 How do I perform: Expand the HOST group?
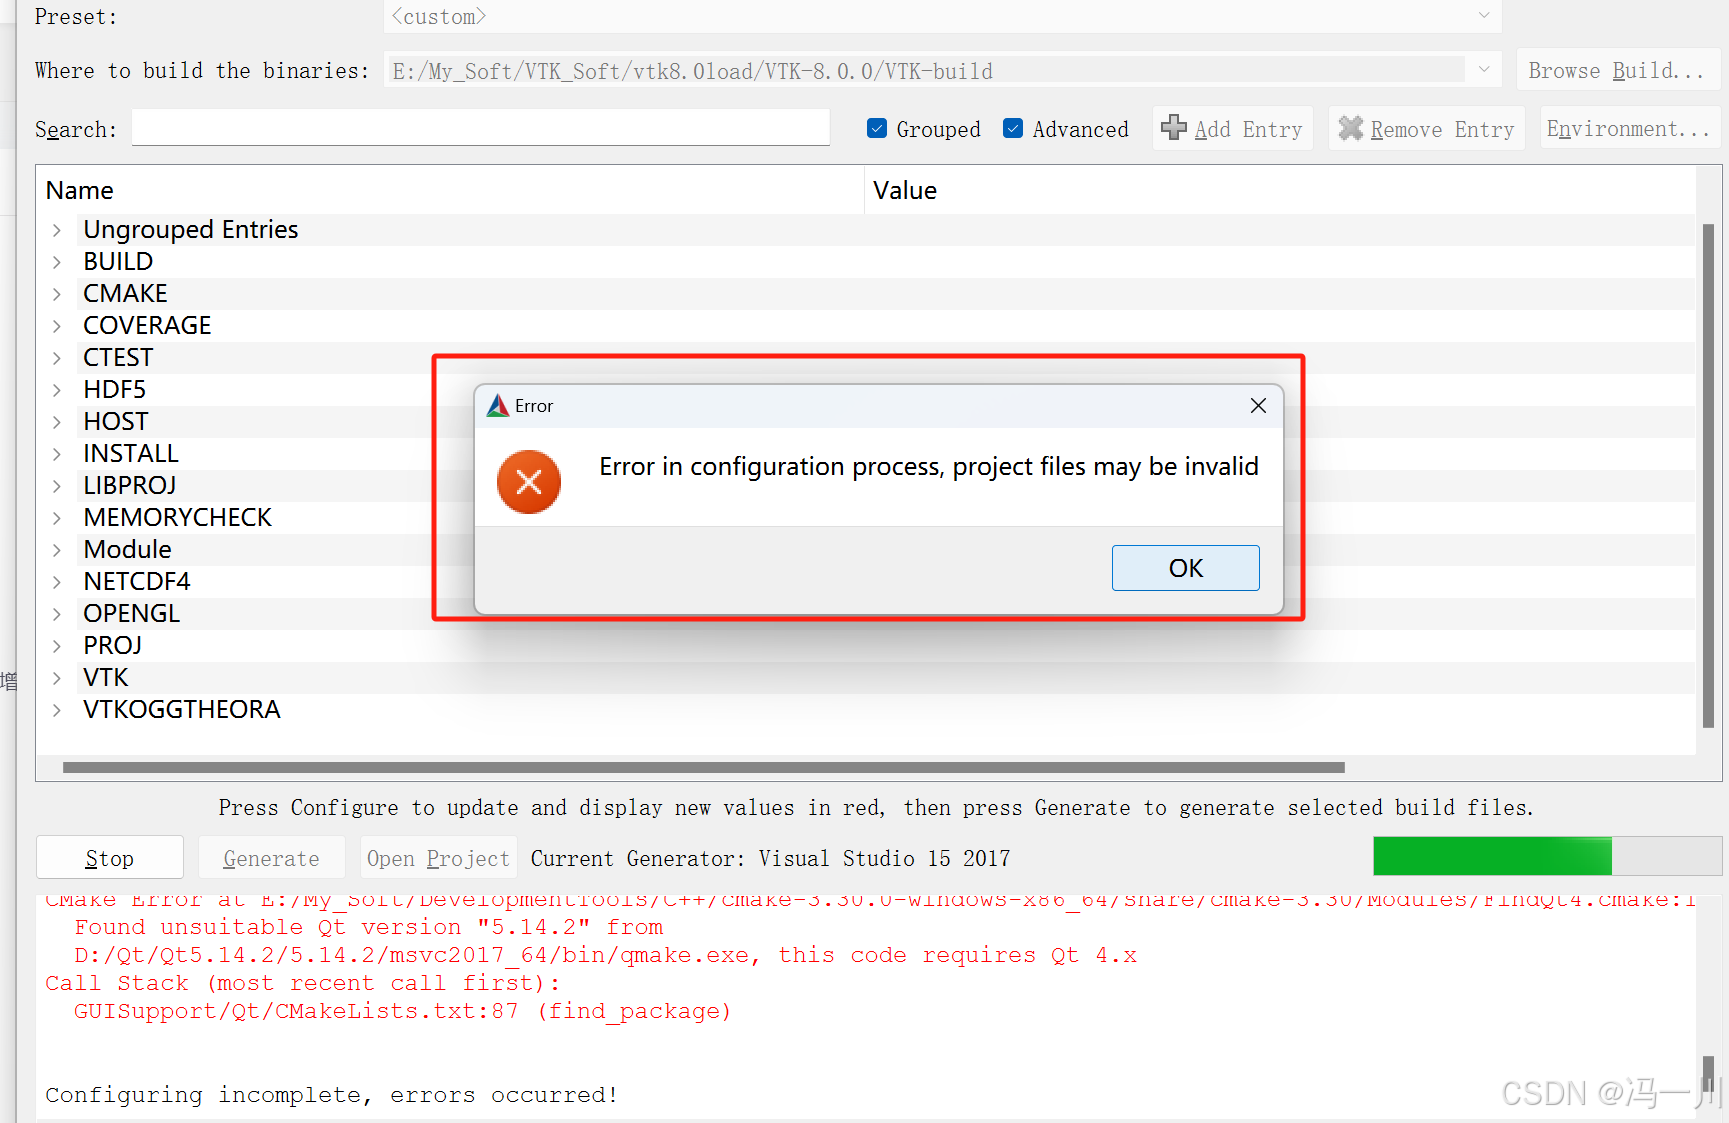57,422
